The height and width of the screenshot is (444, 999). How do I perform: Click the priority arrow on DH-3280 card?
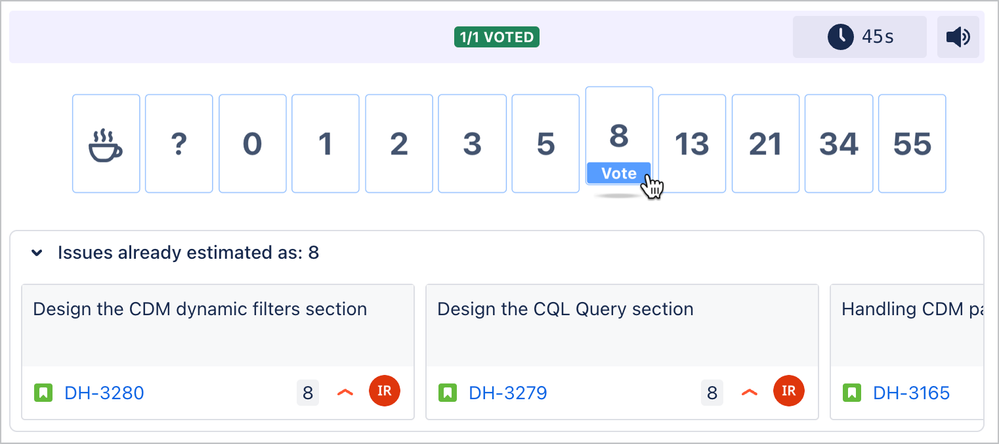pos(345,393)
